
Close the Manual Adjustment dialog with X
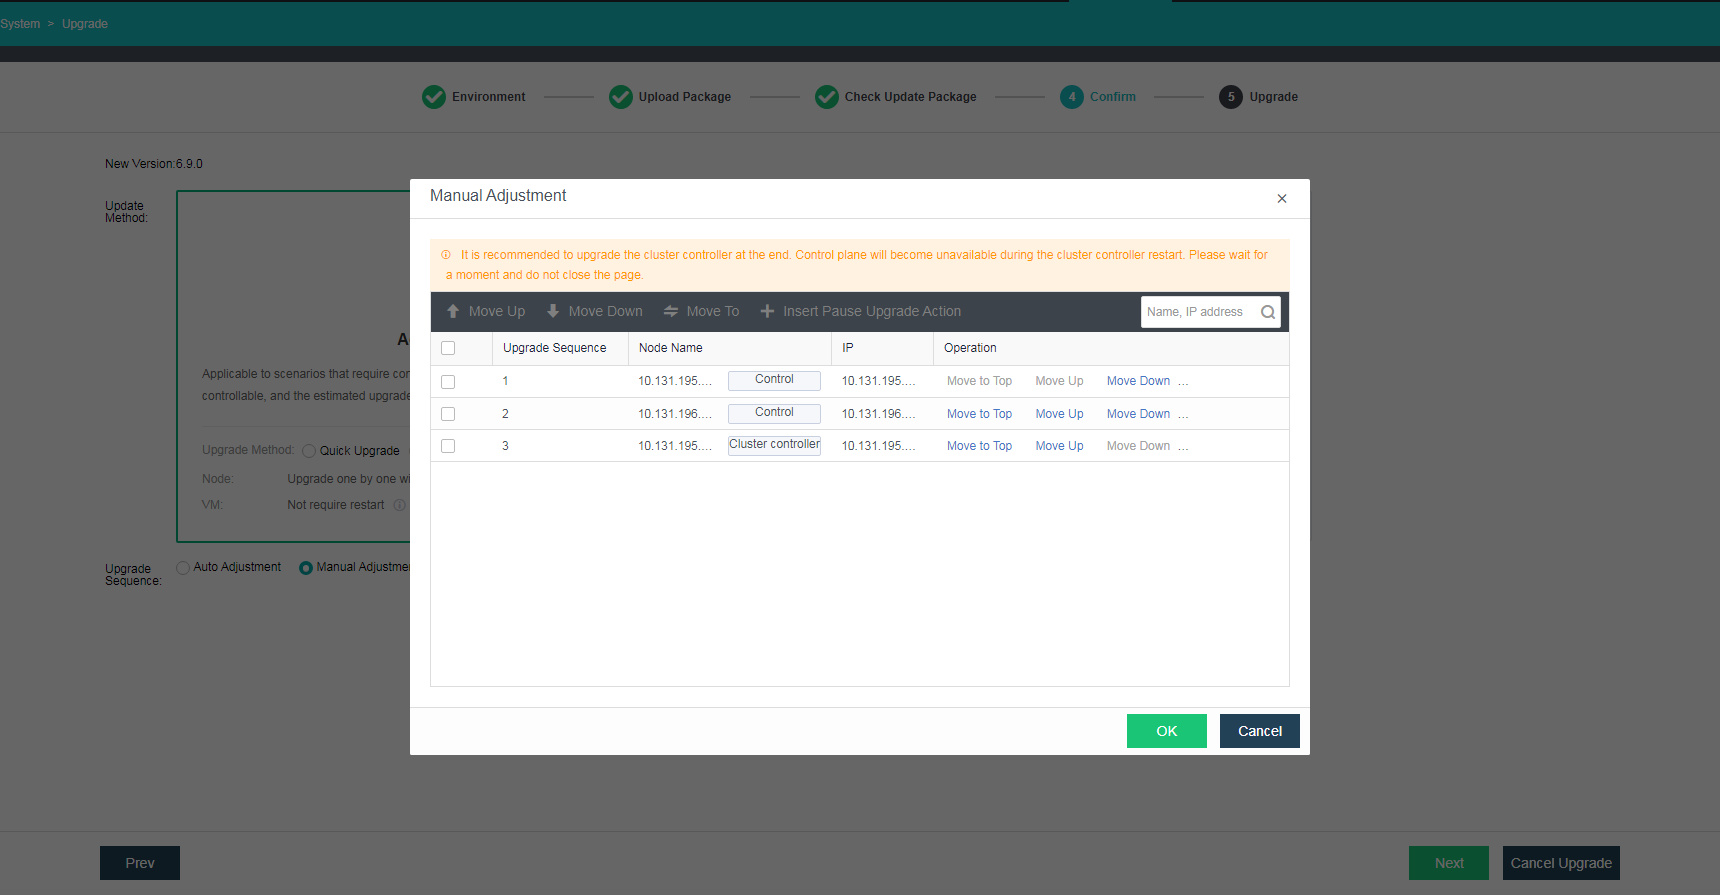coord(1281,199)
